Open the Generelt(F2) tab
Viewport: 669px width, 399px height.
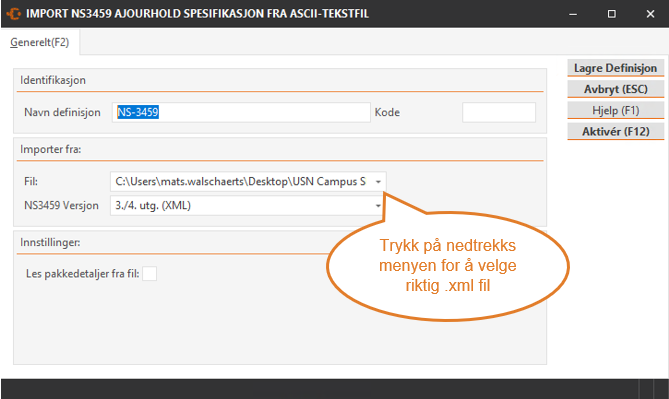[x=40, y=42]
